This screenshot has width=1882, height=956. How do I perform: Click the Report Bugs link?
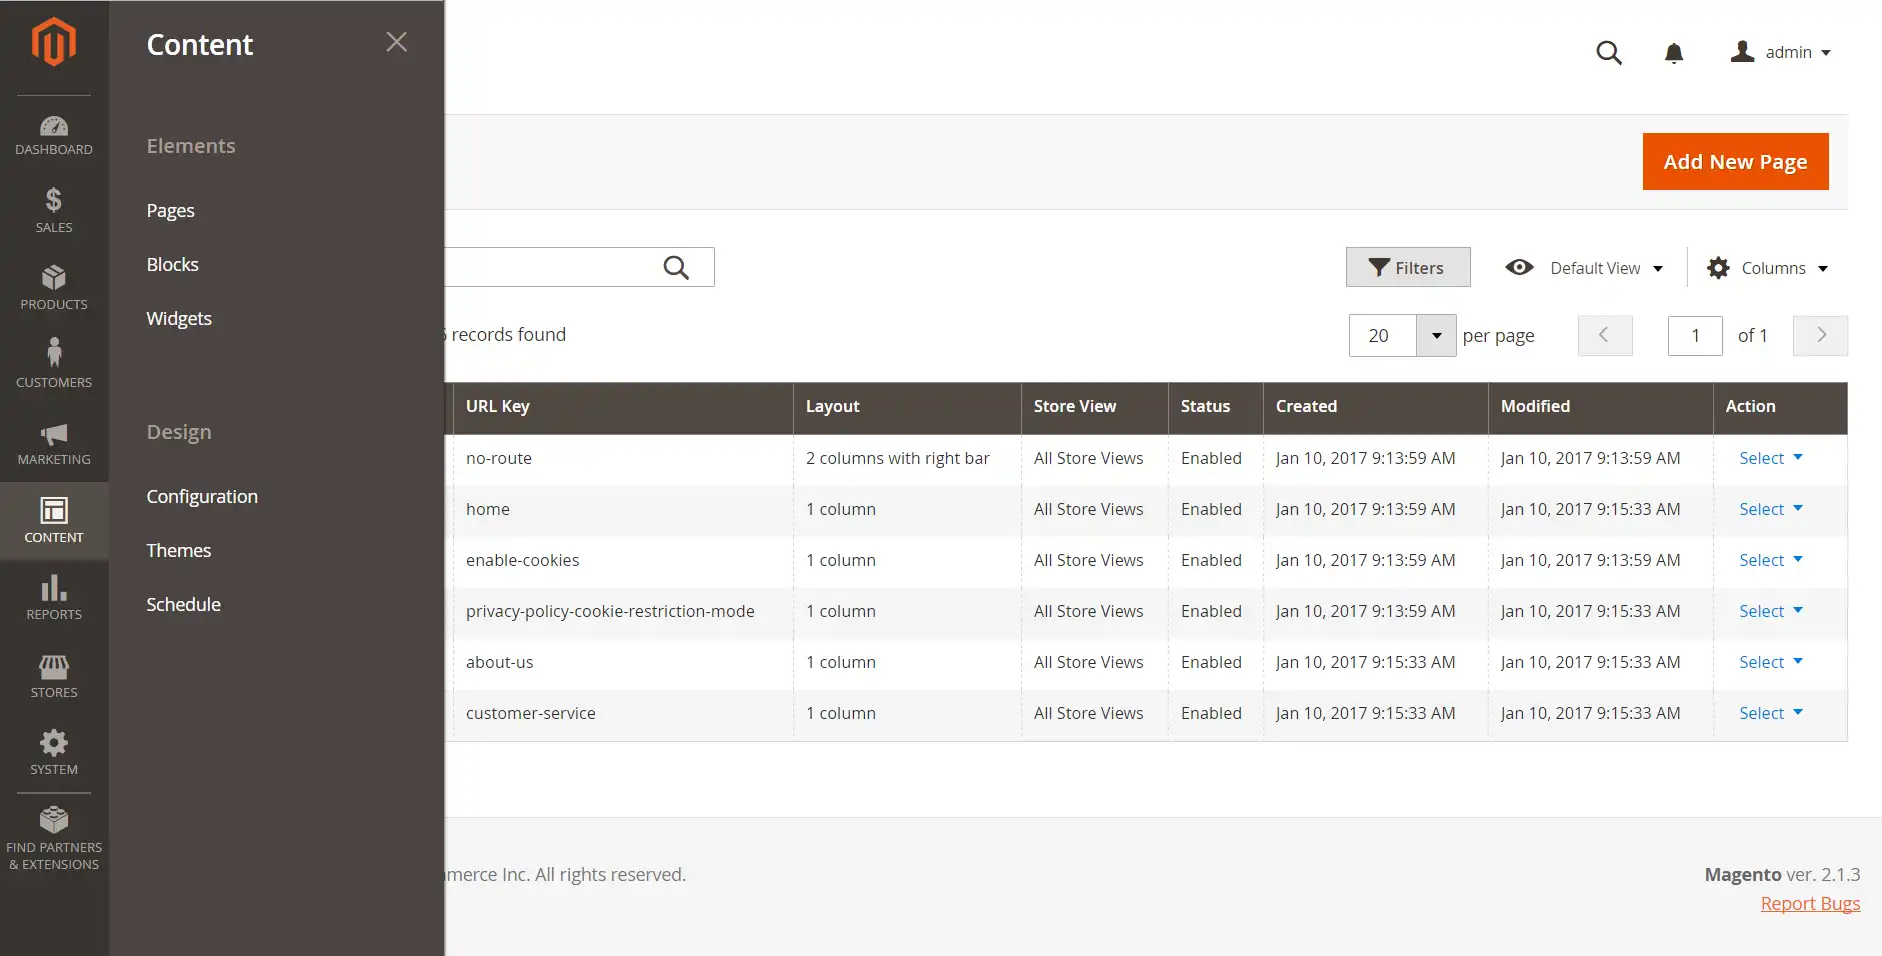pyautogui.click(x=1810, y=904)
